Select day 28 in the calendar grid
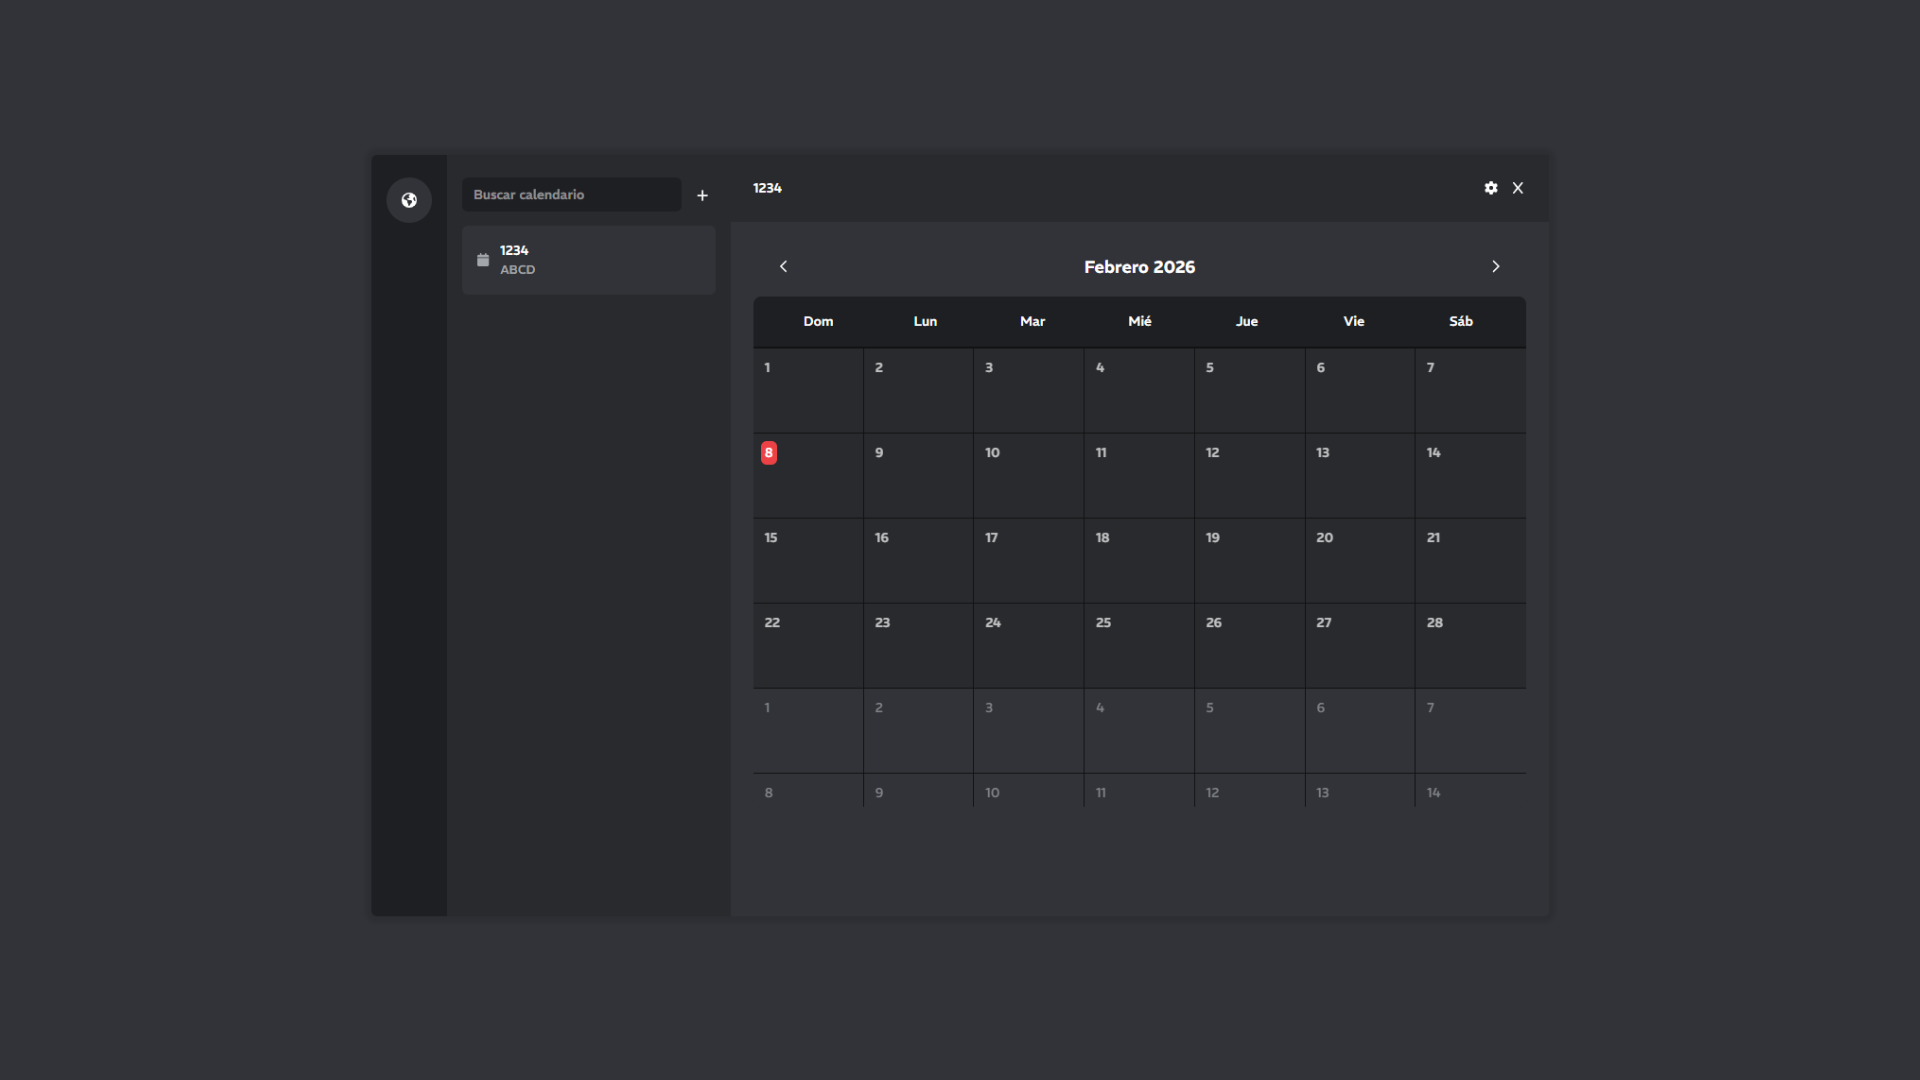1920x1080 pixels. coord(1469,646)
